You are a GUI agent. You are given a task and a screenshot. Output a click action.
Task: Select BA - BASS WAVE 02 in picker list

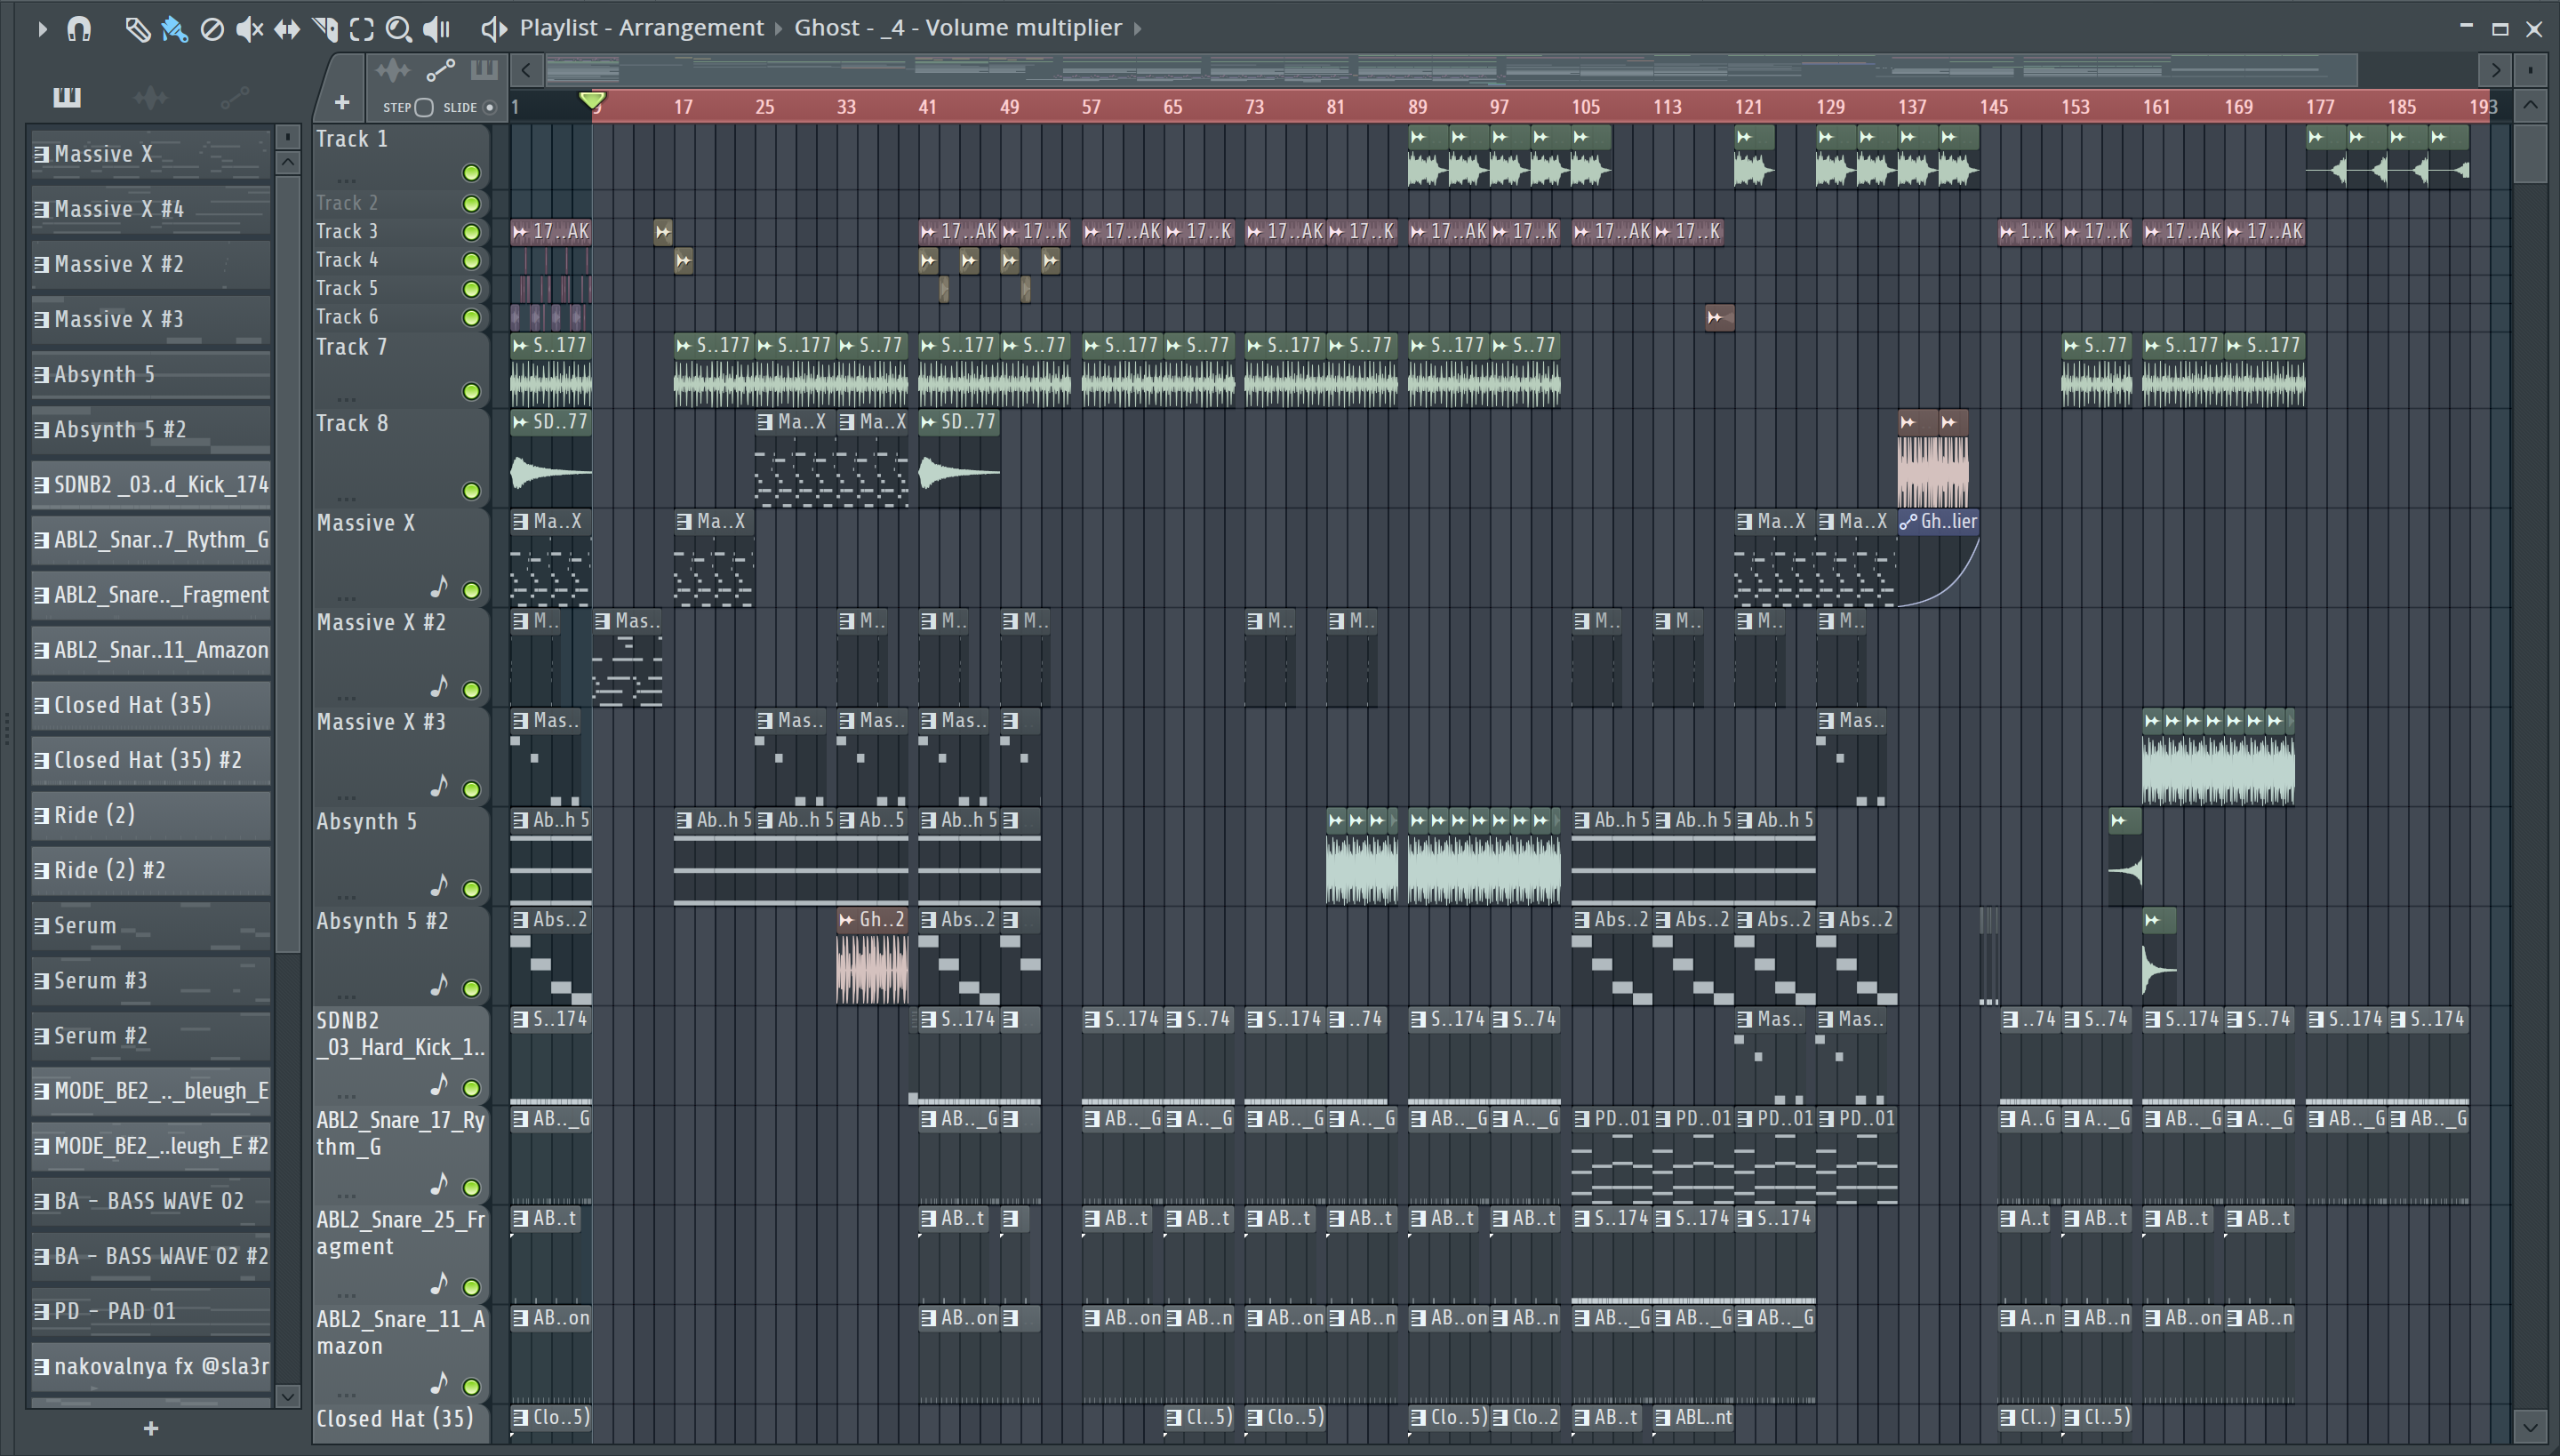[151, 1201]
